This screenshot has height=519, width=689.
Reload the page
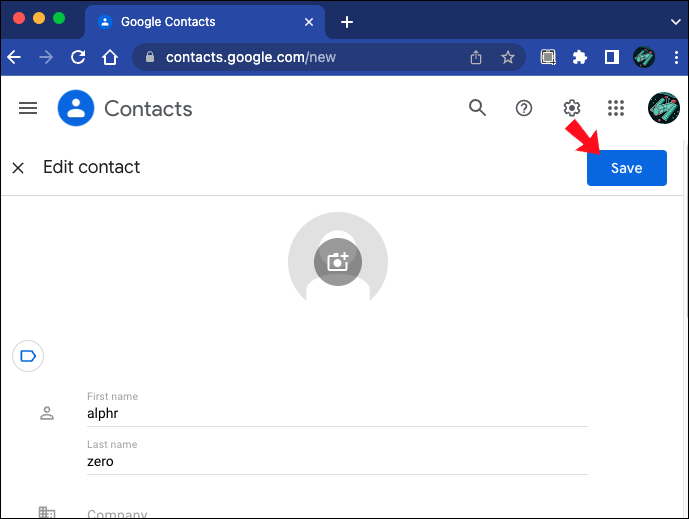point(78,57)
